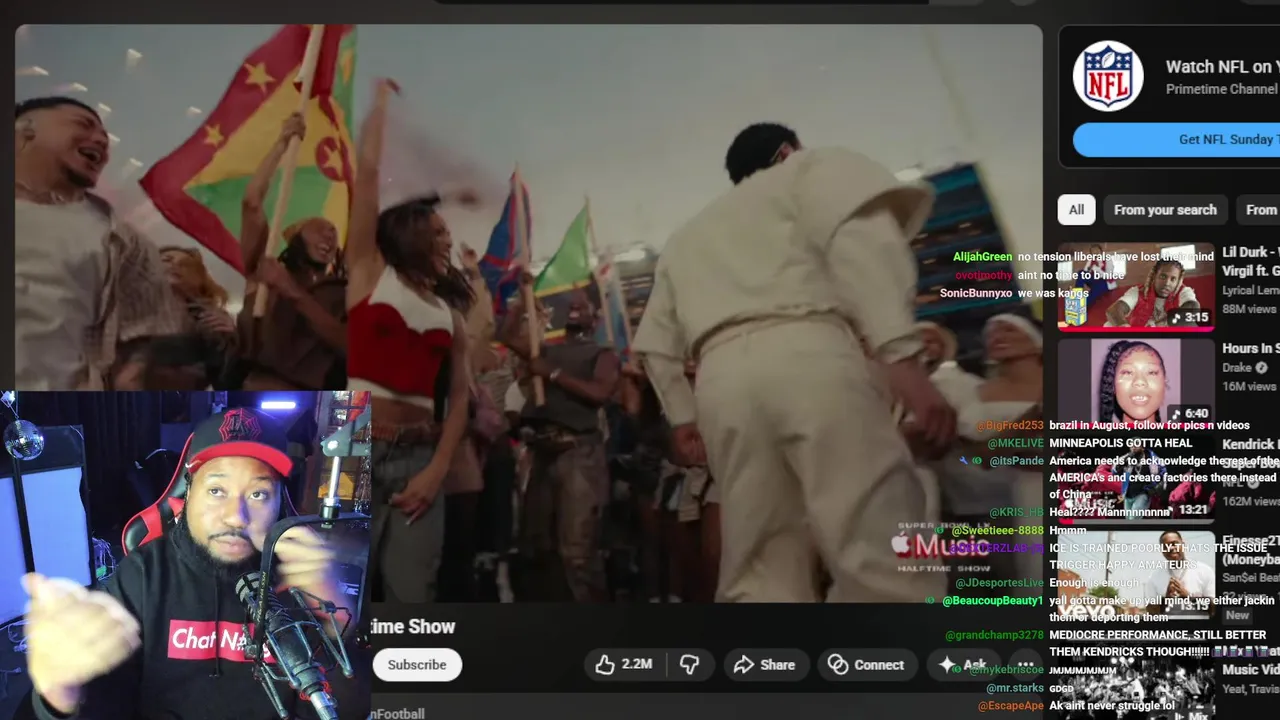The width and height of the screenshot is (1280, 720).
Task: Open the Hours In Silence video thumbnail
Action: pos(1136,383)
